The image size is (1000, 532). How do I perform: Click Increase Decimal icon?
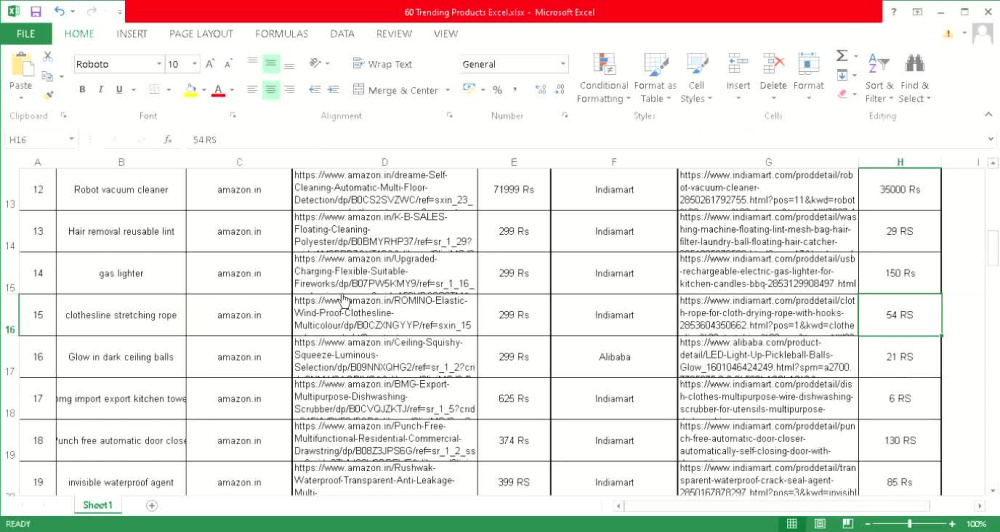point(541,90)
